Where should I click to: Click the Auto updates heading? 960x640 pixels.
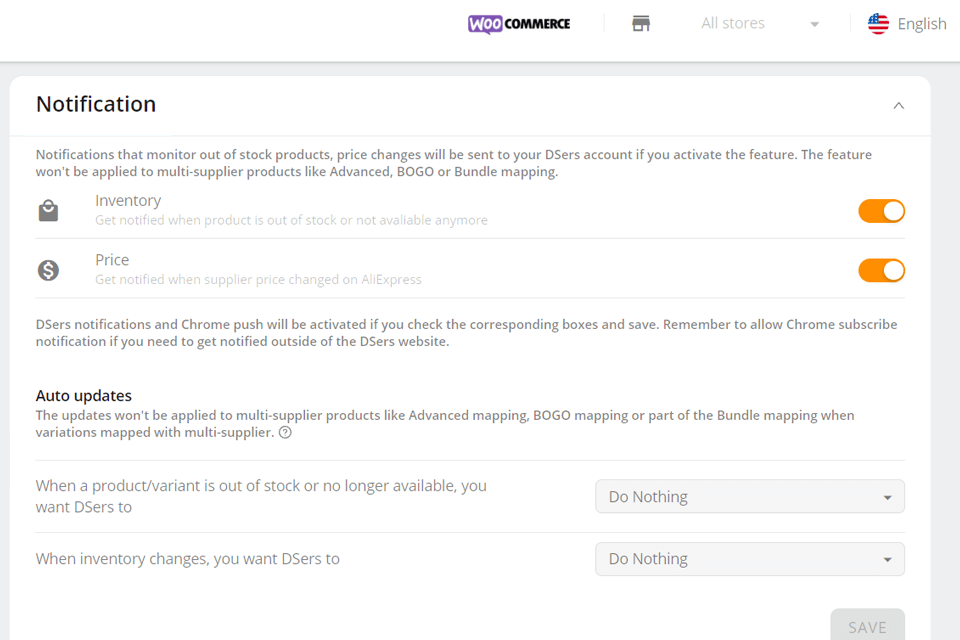point(84,396)
